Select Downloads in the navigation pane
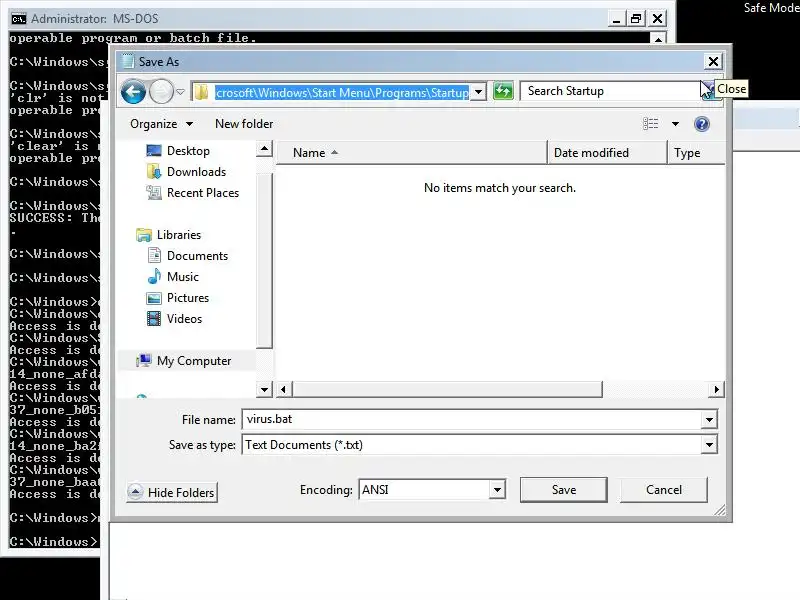The width and height of the screenshot is (800, 600). coord(196,172)
